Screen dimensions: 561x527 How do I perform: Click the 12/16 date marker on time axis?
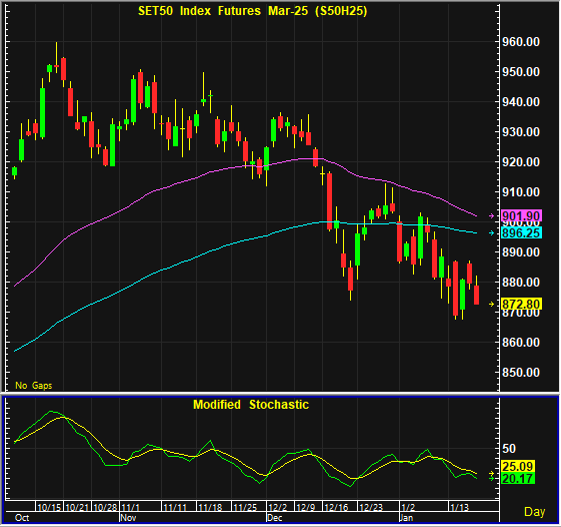coord(337,507)
